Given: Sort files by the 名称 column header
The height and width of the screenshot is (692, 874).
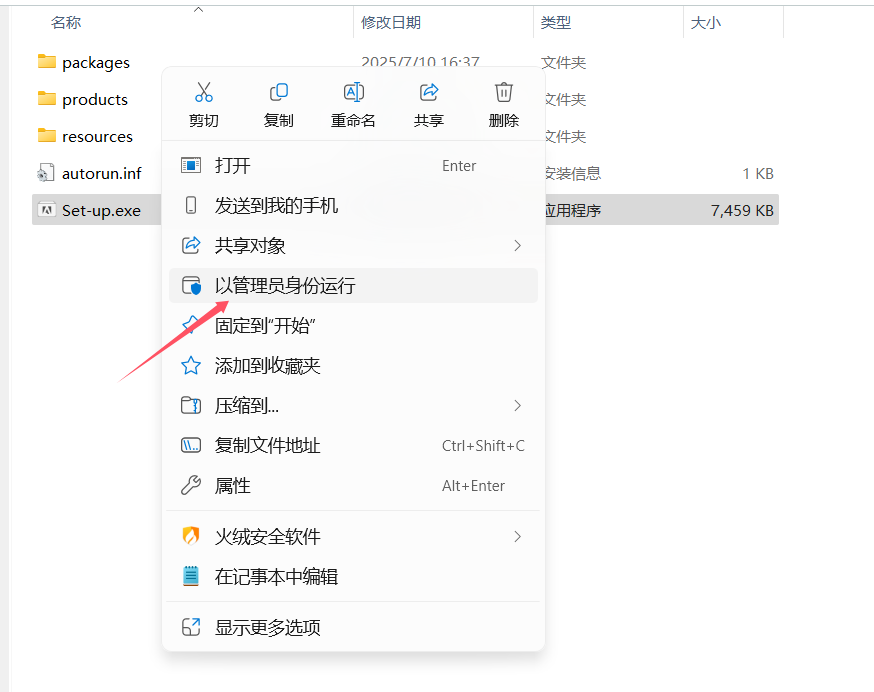Looking at the screenshot, I should coord(66,21).
